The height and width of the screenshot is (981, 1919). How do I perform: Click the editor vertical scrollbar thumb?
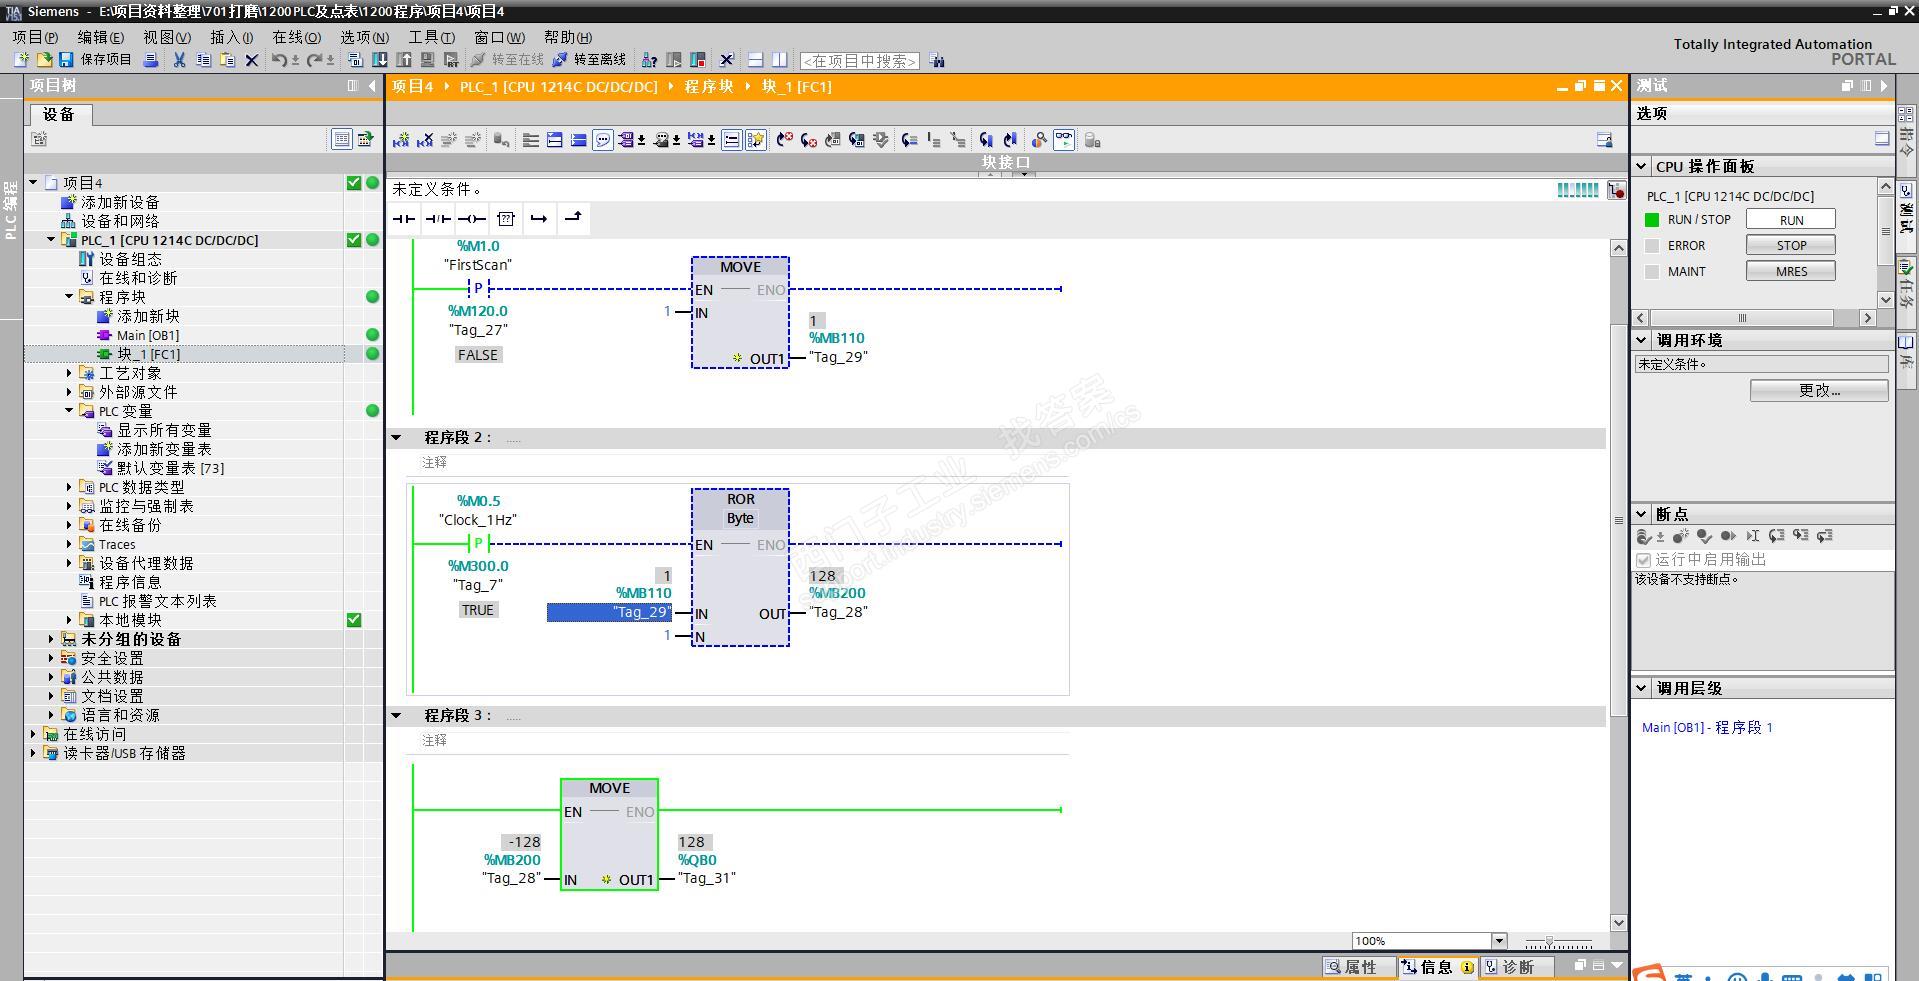click(x=1618, y=520)
